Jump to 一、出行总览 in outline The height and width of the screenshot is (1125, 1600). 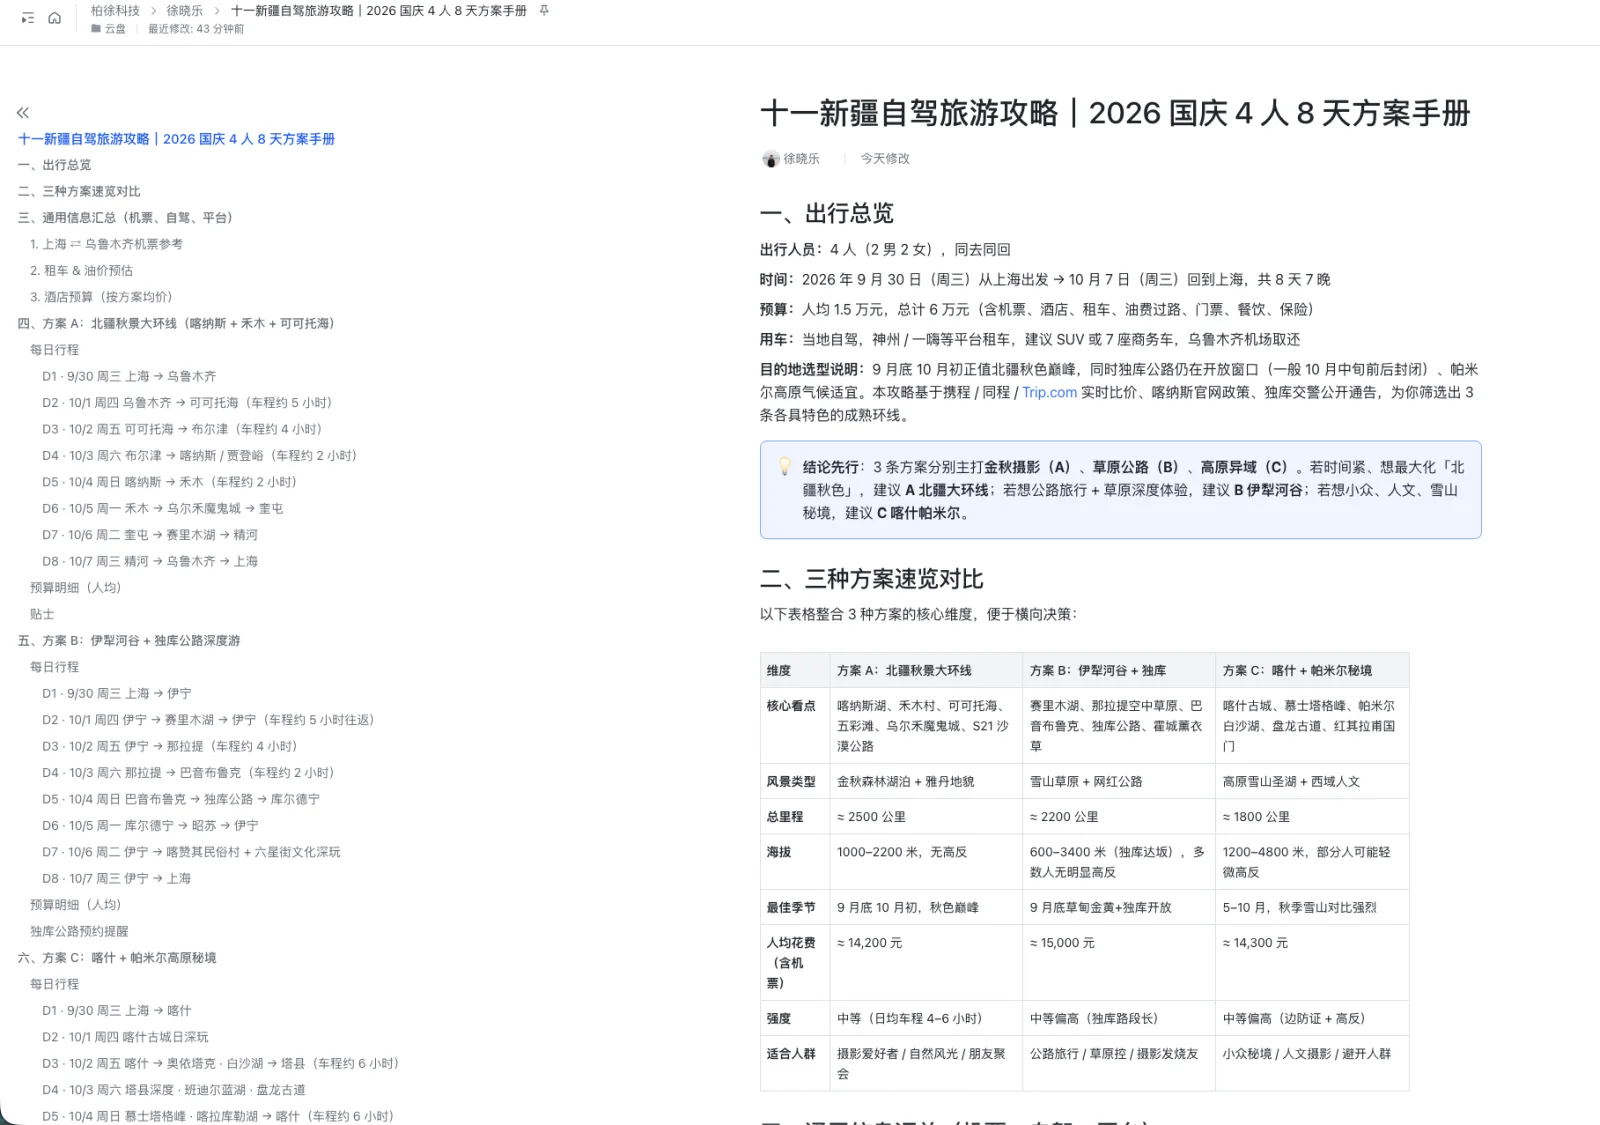tap(55, 165)
